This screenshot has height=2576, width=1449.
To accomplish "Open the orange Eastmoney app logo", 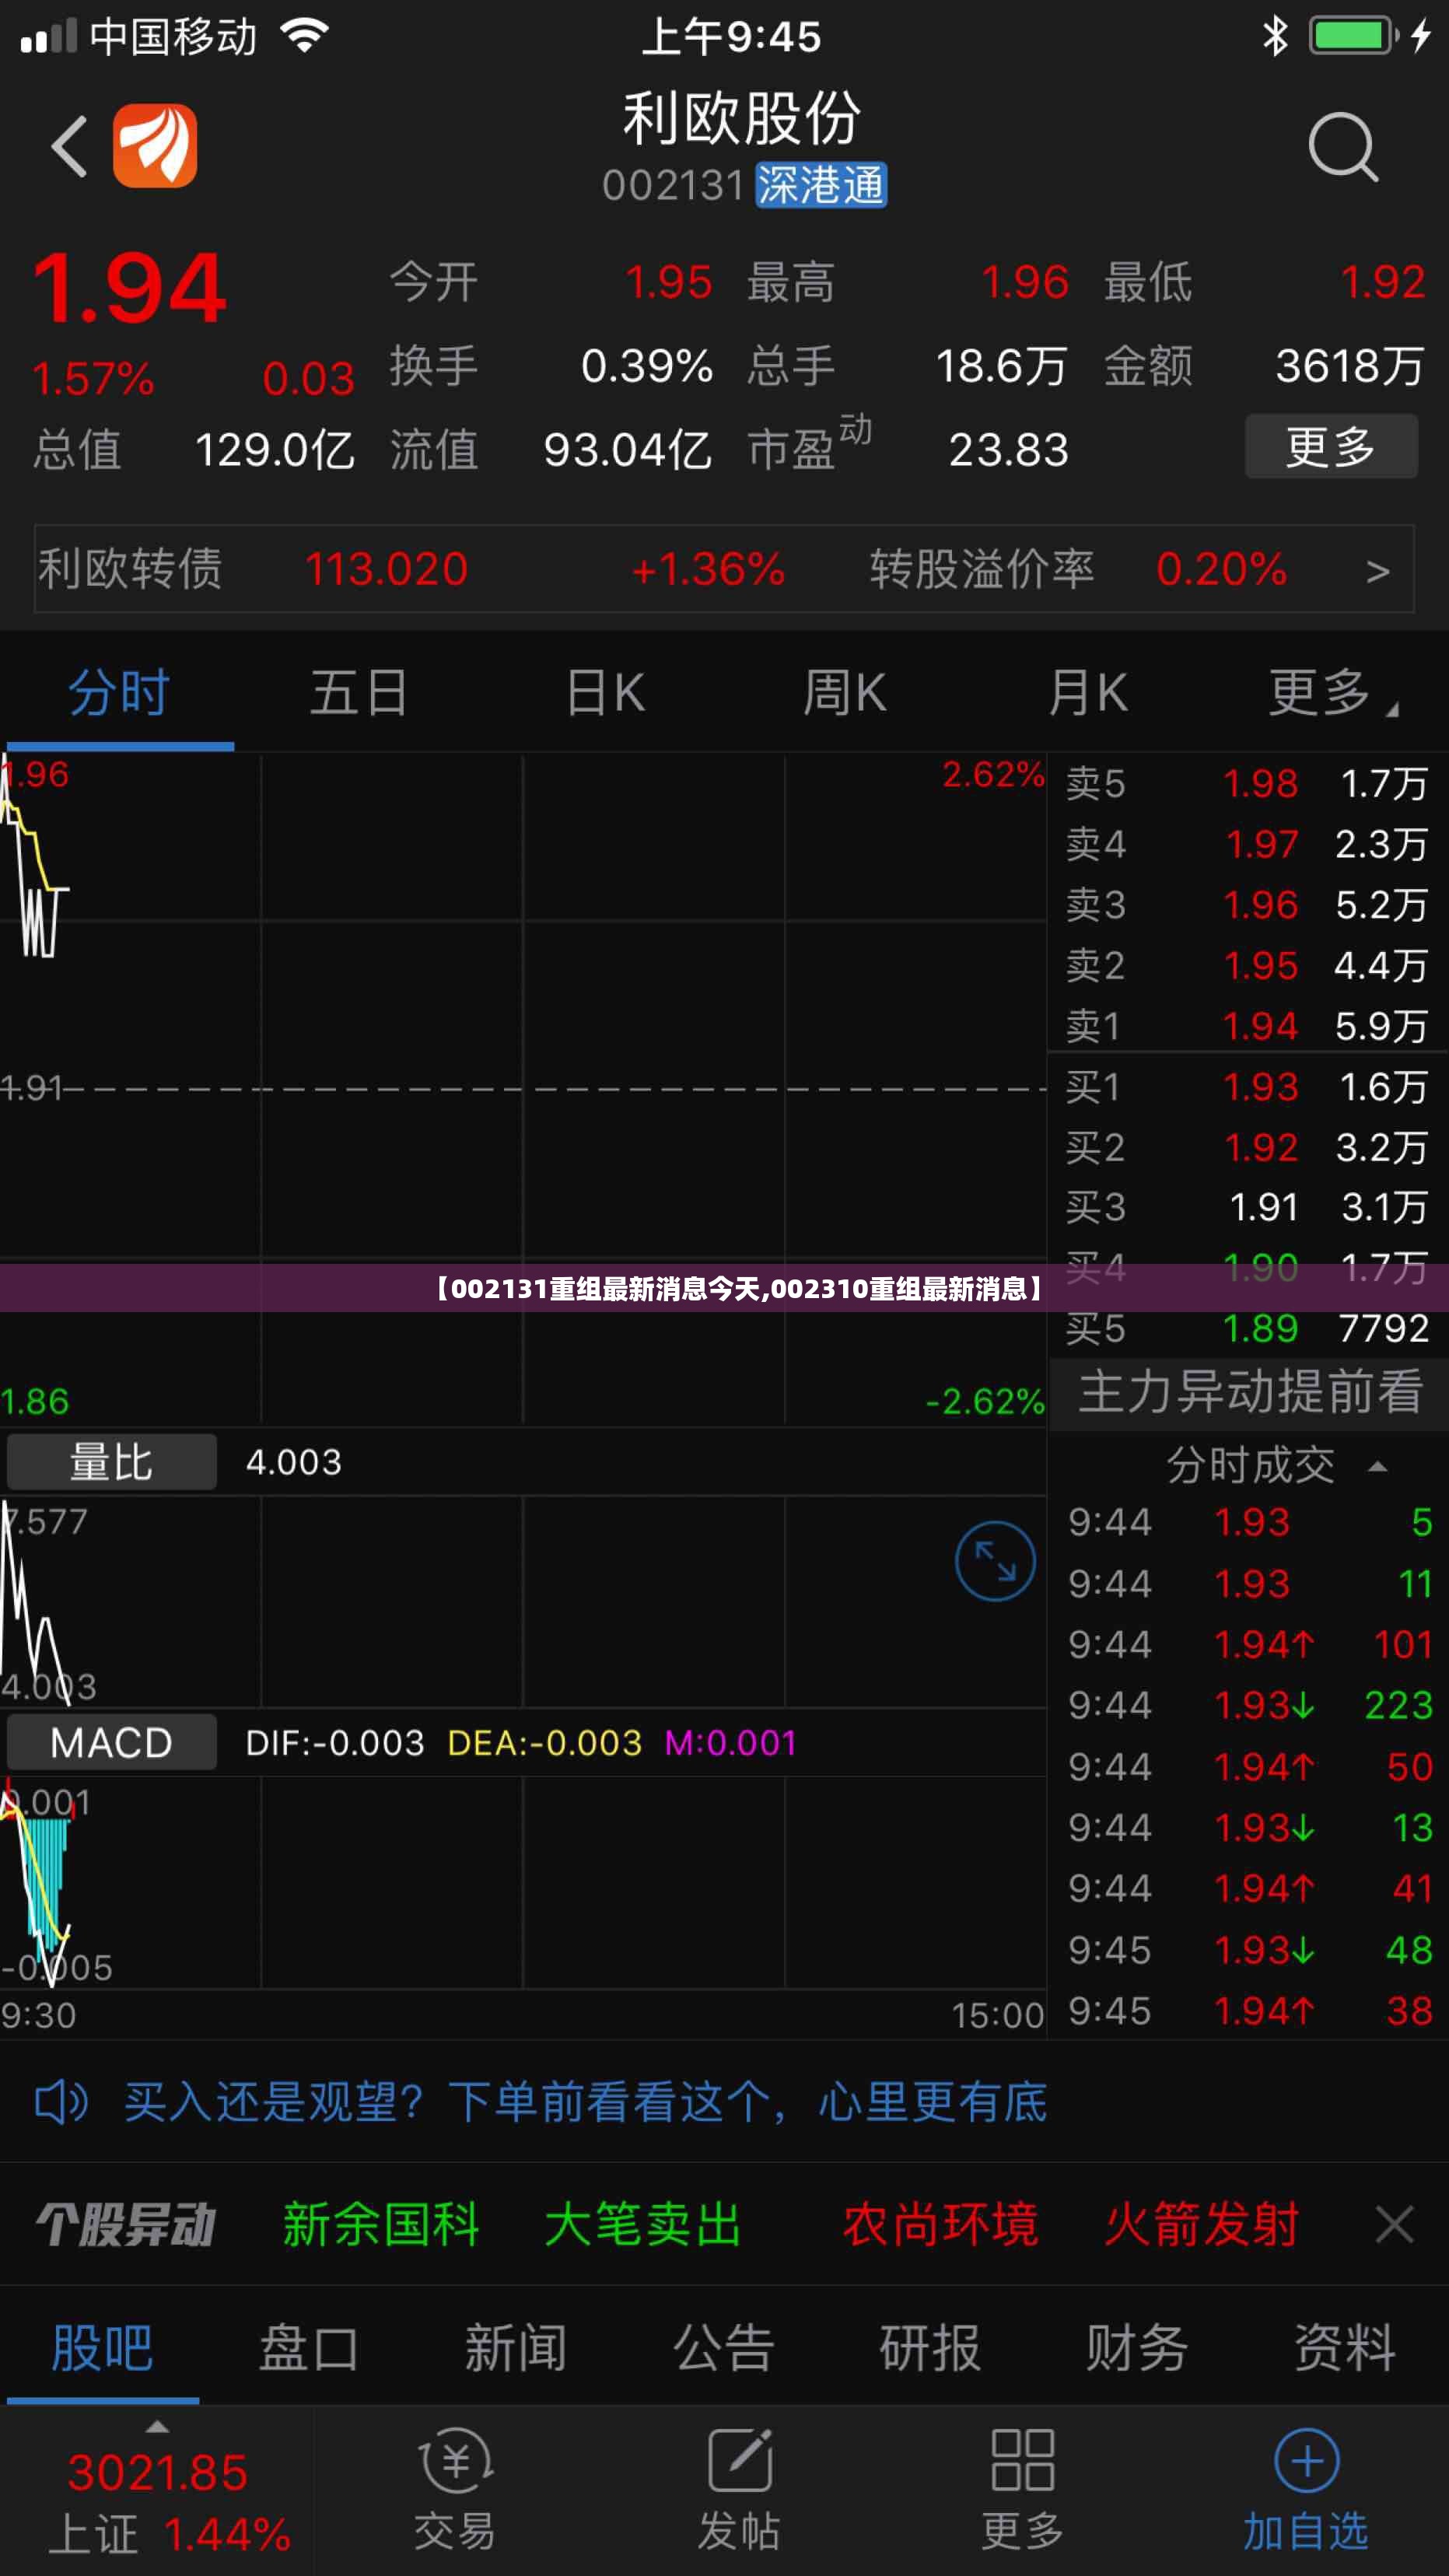I will tap(155, 146).
